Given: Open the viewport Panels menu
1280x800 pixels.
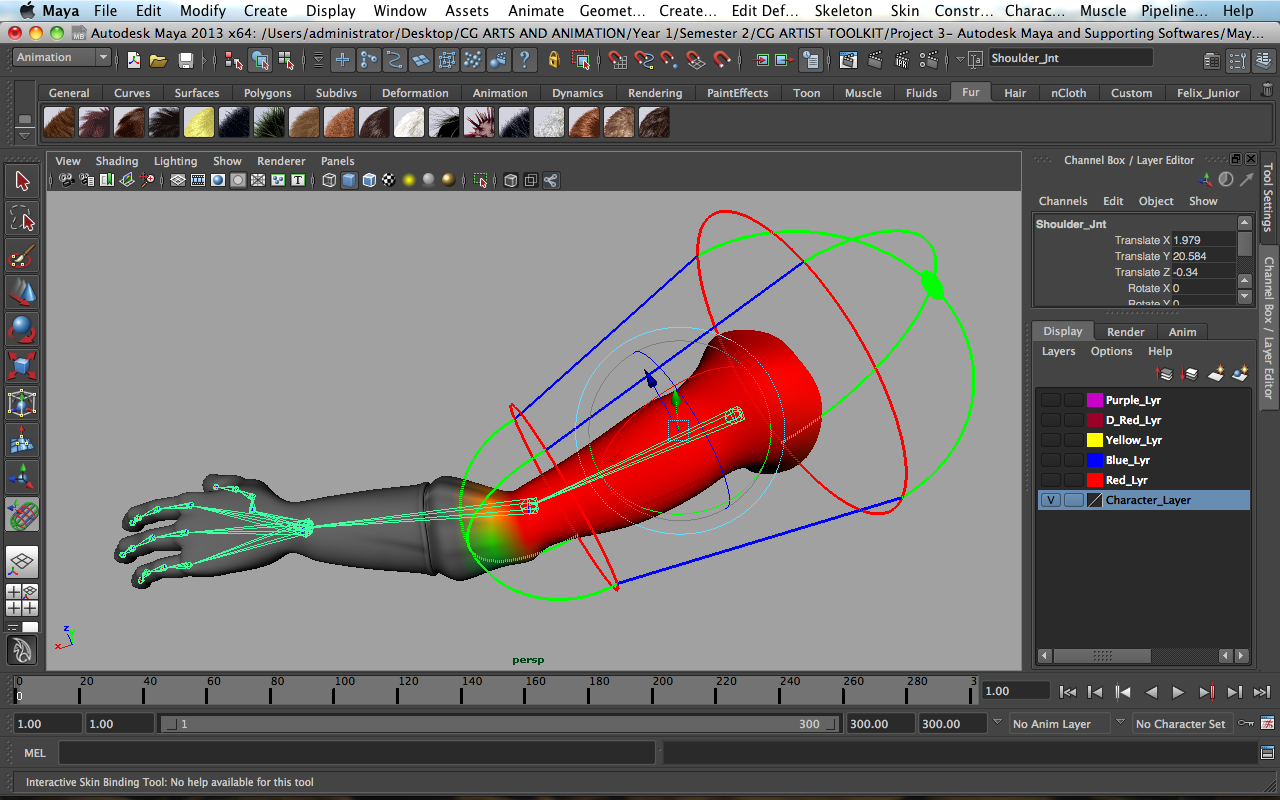Looking at the screenshot, I should click(338, 161).
